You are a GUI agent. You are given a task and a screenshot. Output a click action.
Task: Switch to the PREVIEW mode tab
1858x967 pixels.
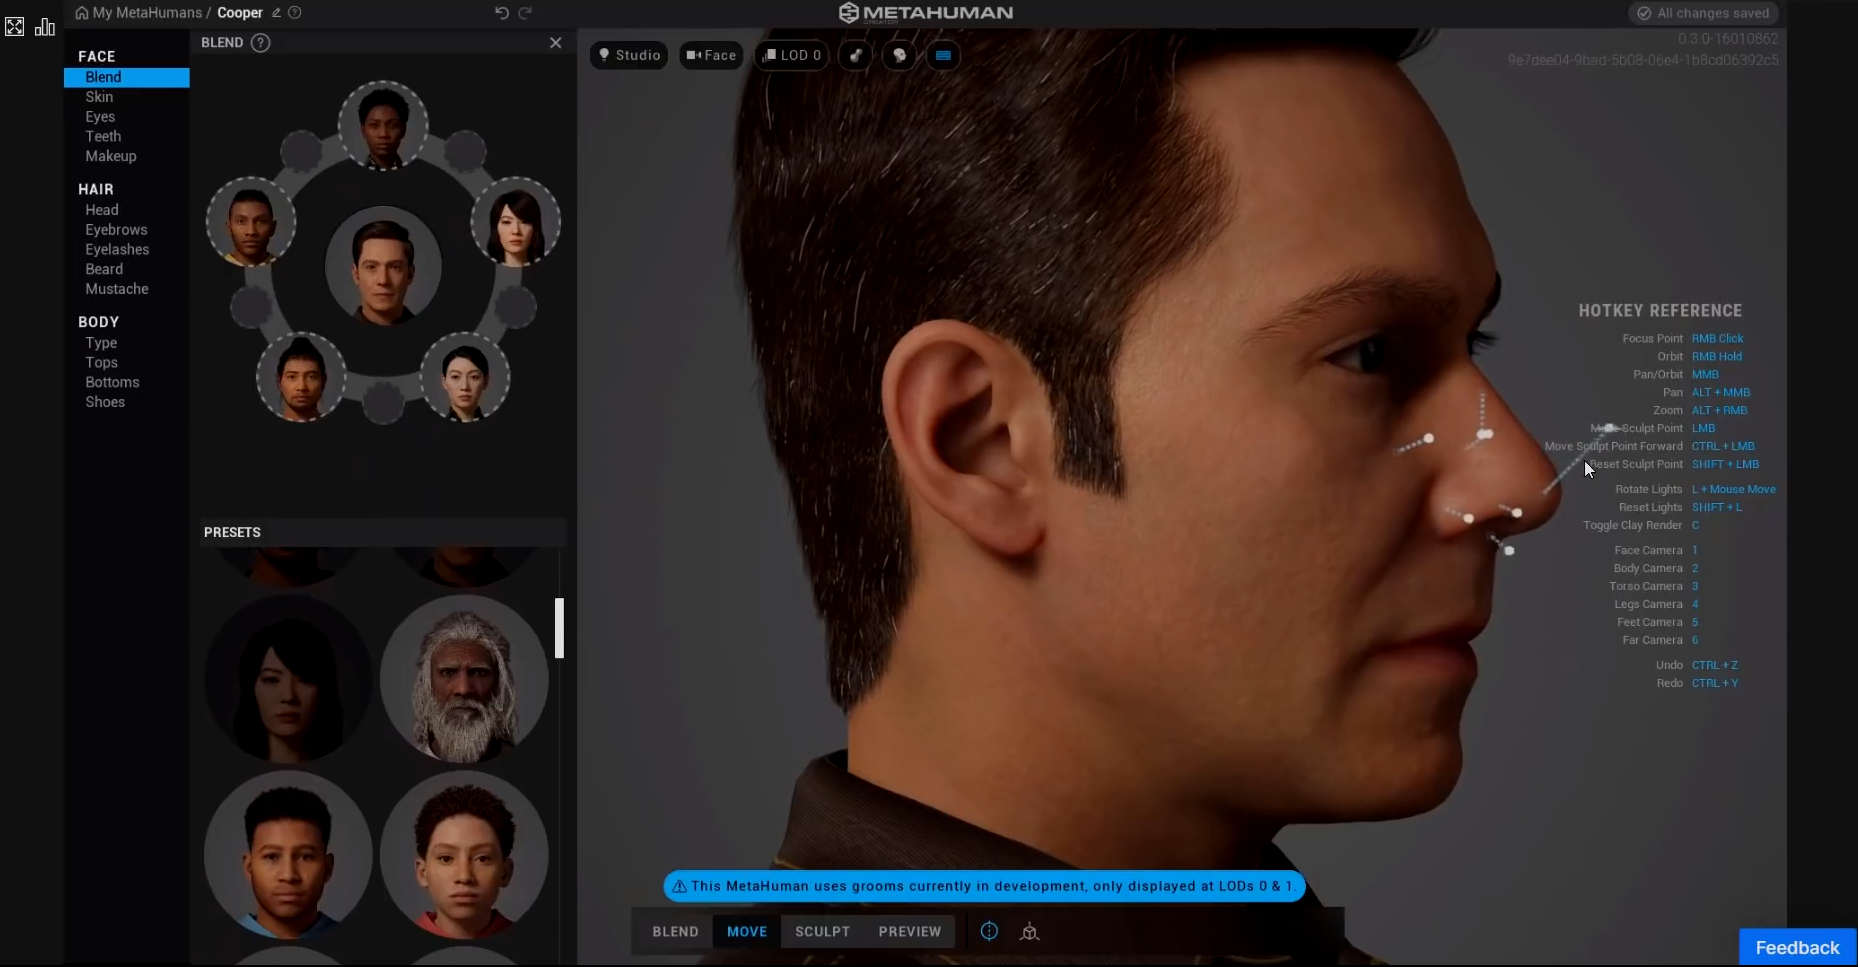pyautogui.click(x=910, y=931)
